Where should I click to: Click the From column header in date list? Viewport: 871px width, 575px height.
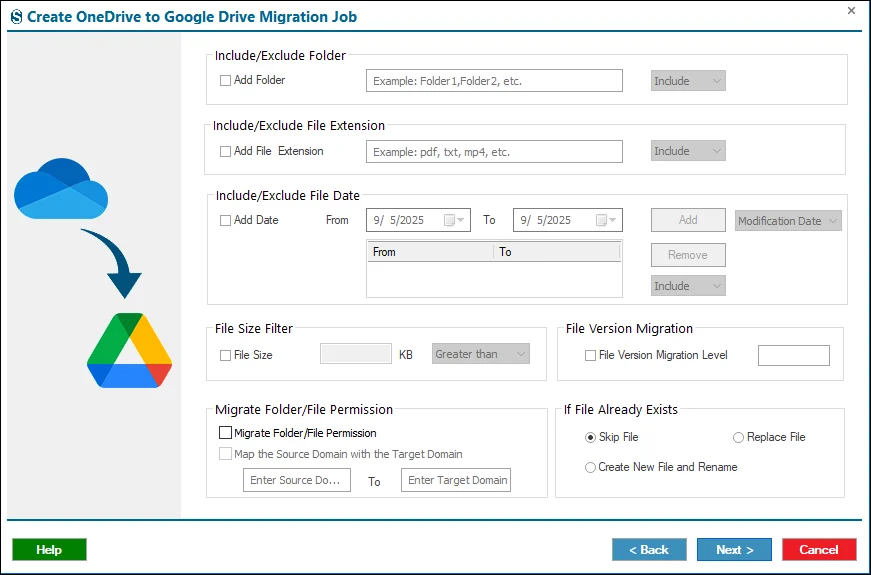[x=431, y=252]
